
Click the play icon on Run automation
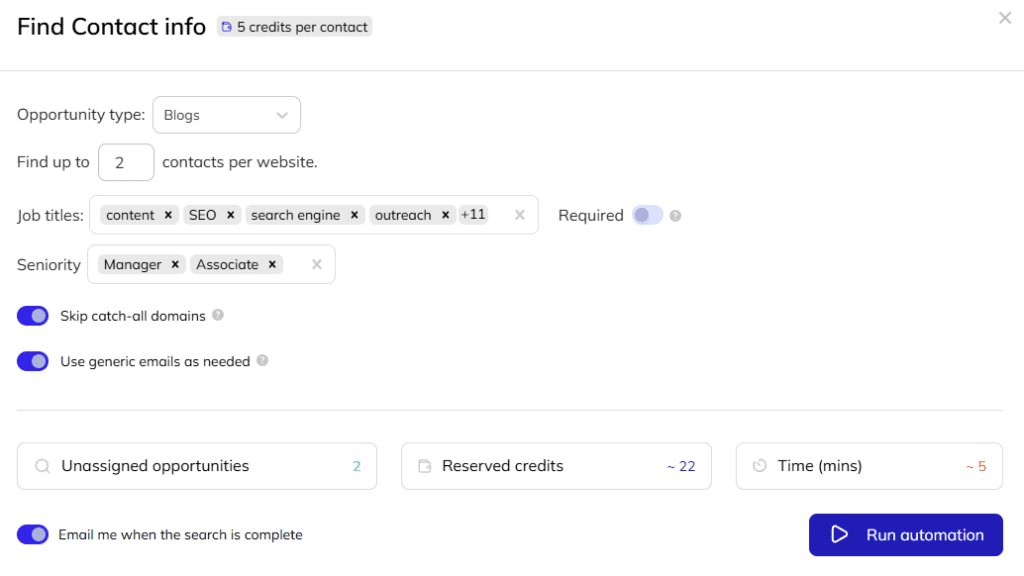[x=840, y=534]
